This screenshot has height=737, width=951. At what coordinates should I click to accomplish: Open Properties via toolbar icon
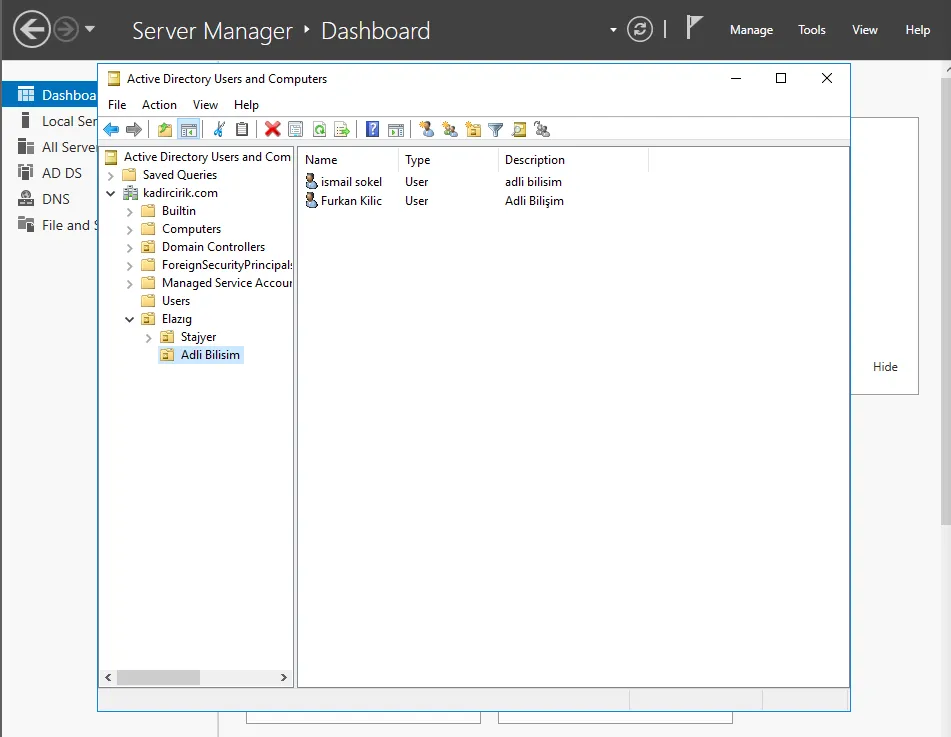(295, 129)
